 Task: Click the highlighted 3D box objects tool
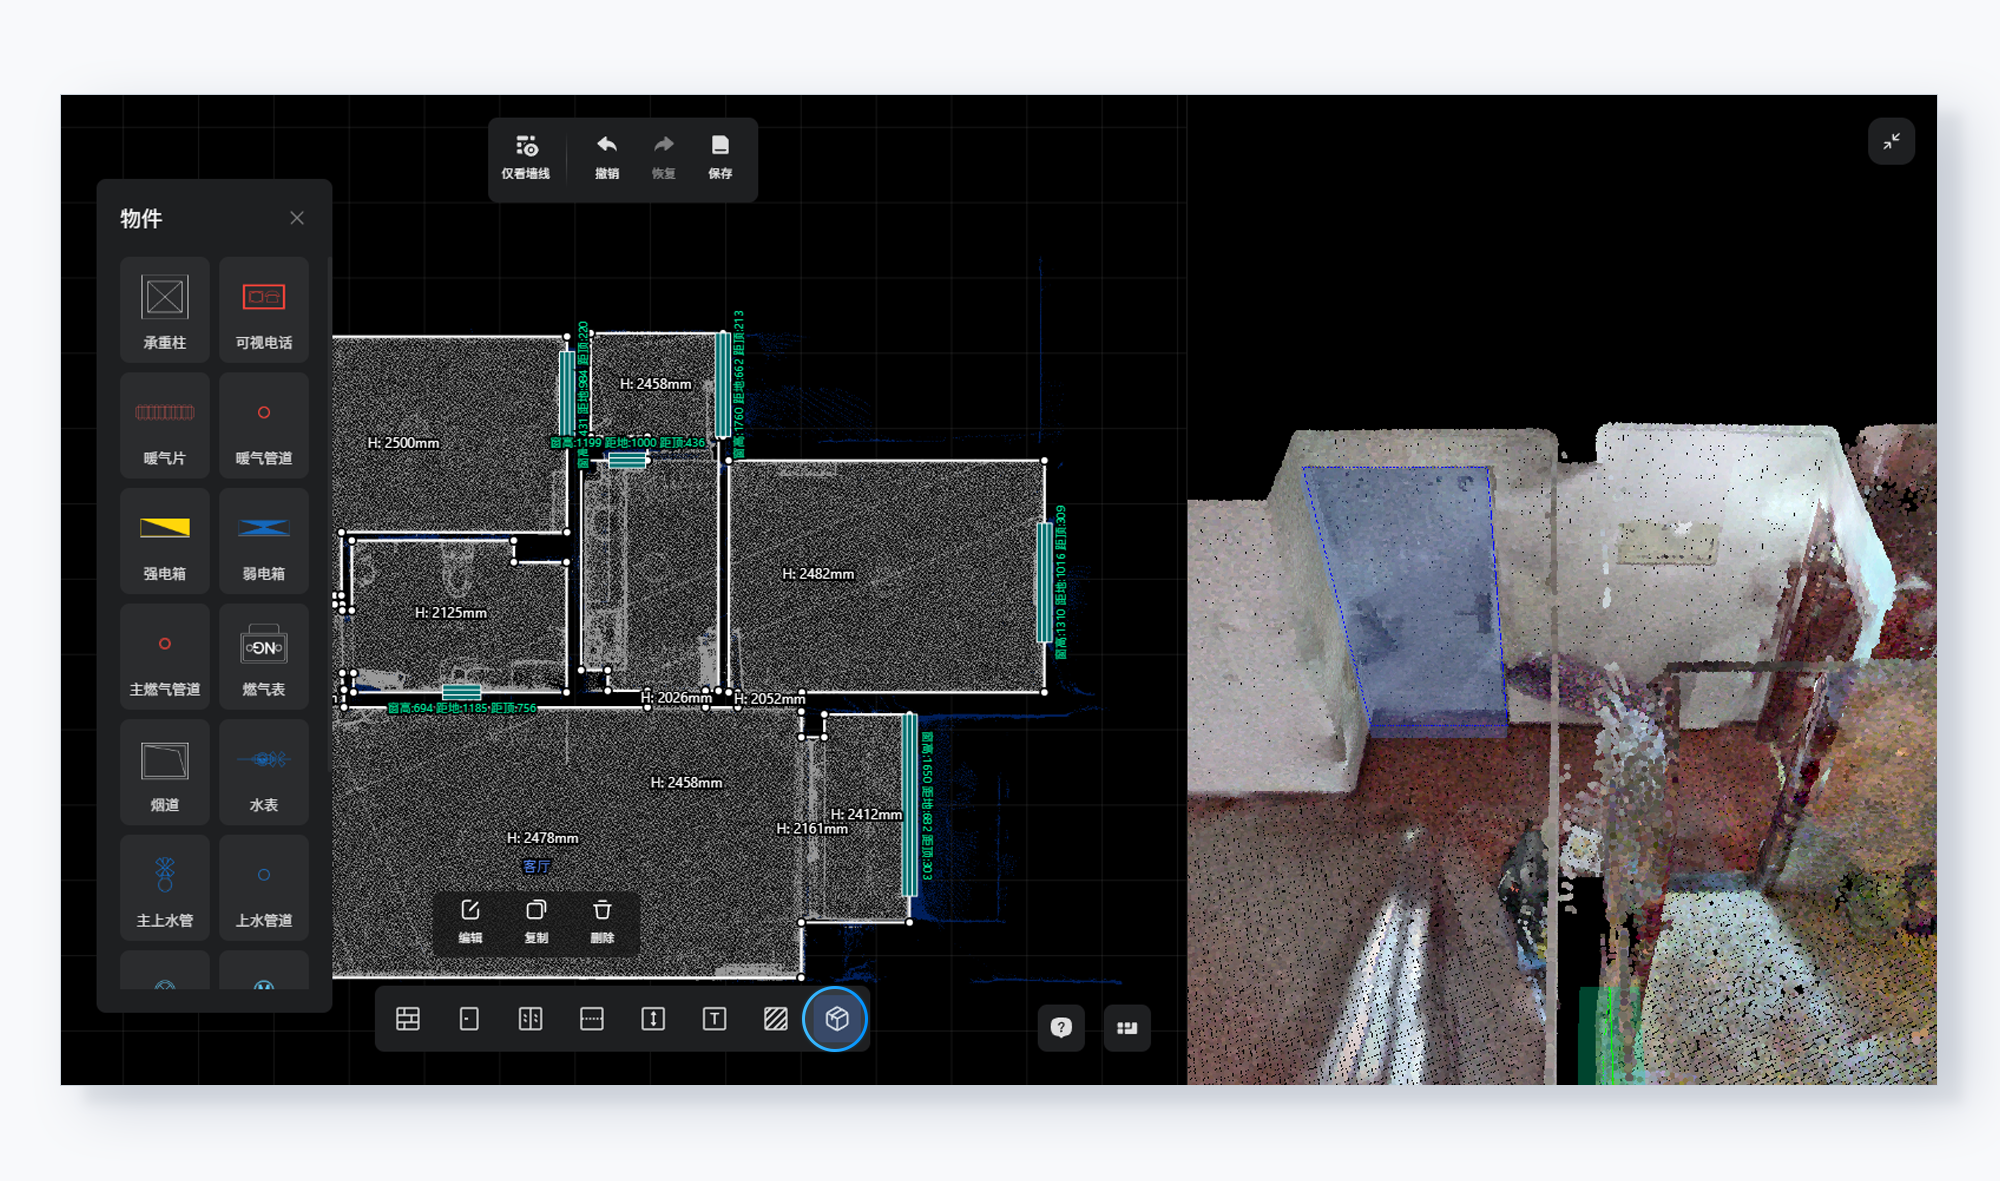click(836, 1019)
